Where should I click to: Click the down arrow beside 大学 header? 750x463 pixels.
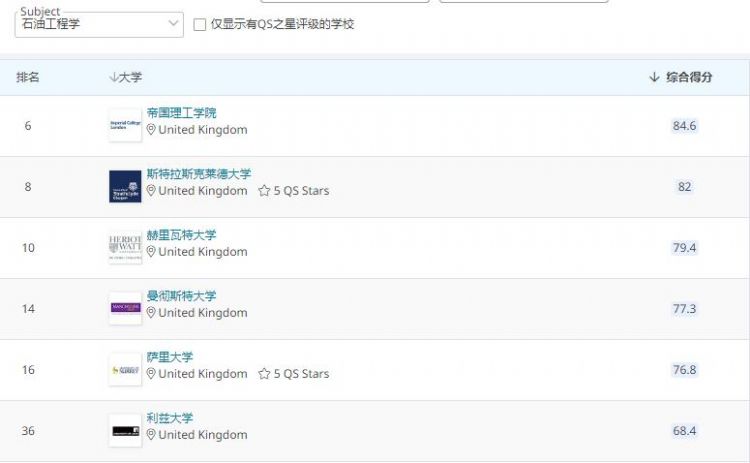click(x=113, y=77)
